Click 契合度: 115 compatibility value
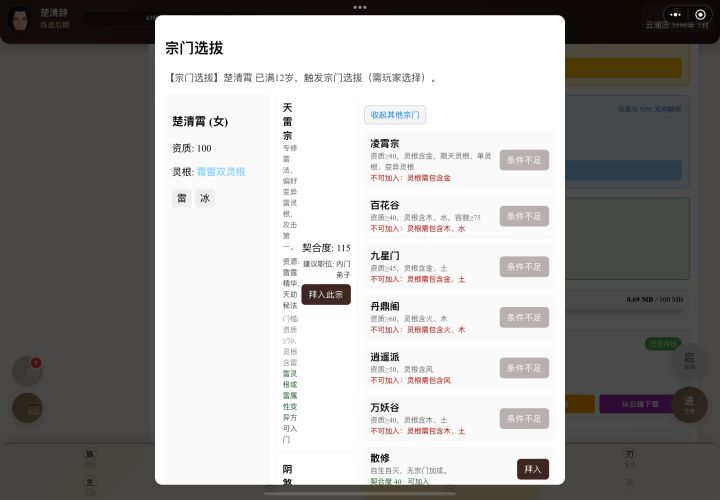Viewport: 720px width, 500px height. (326, 248)
